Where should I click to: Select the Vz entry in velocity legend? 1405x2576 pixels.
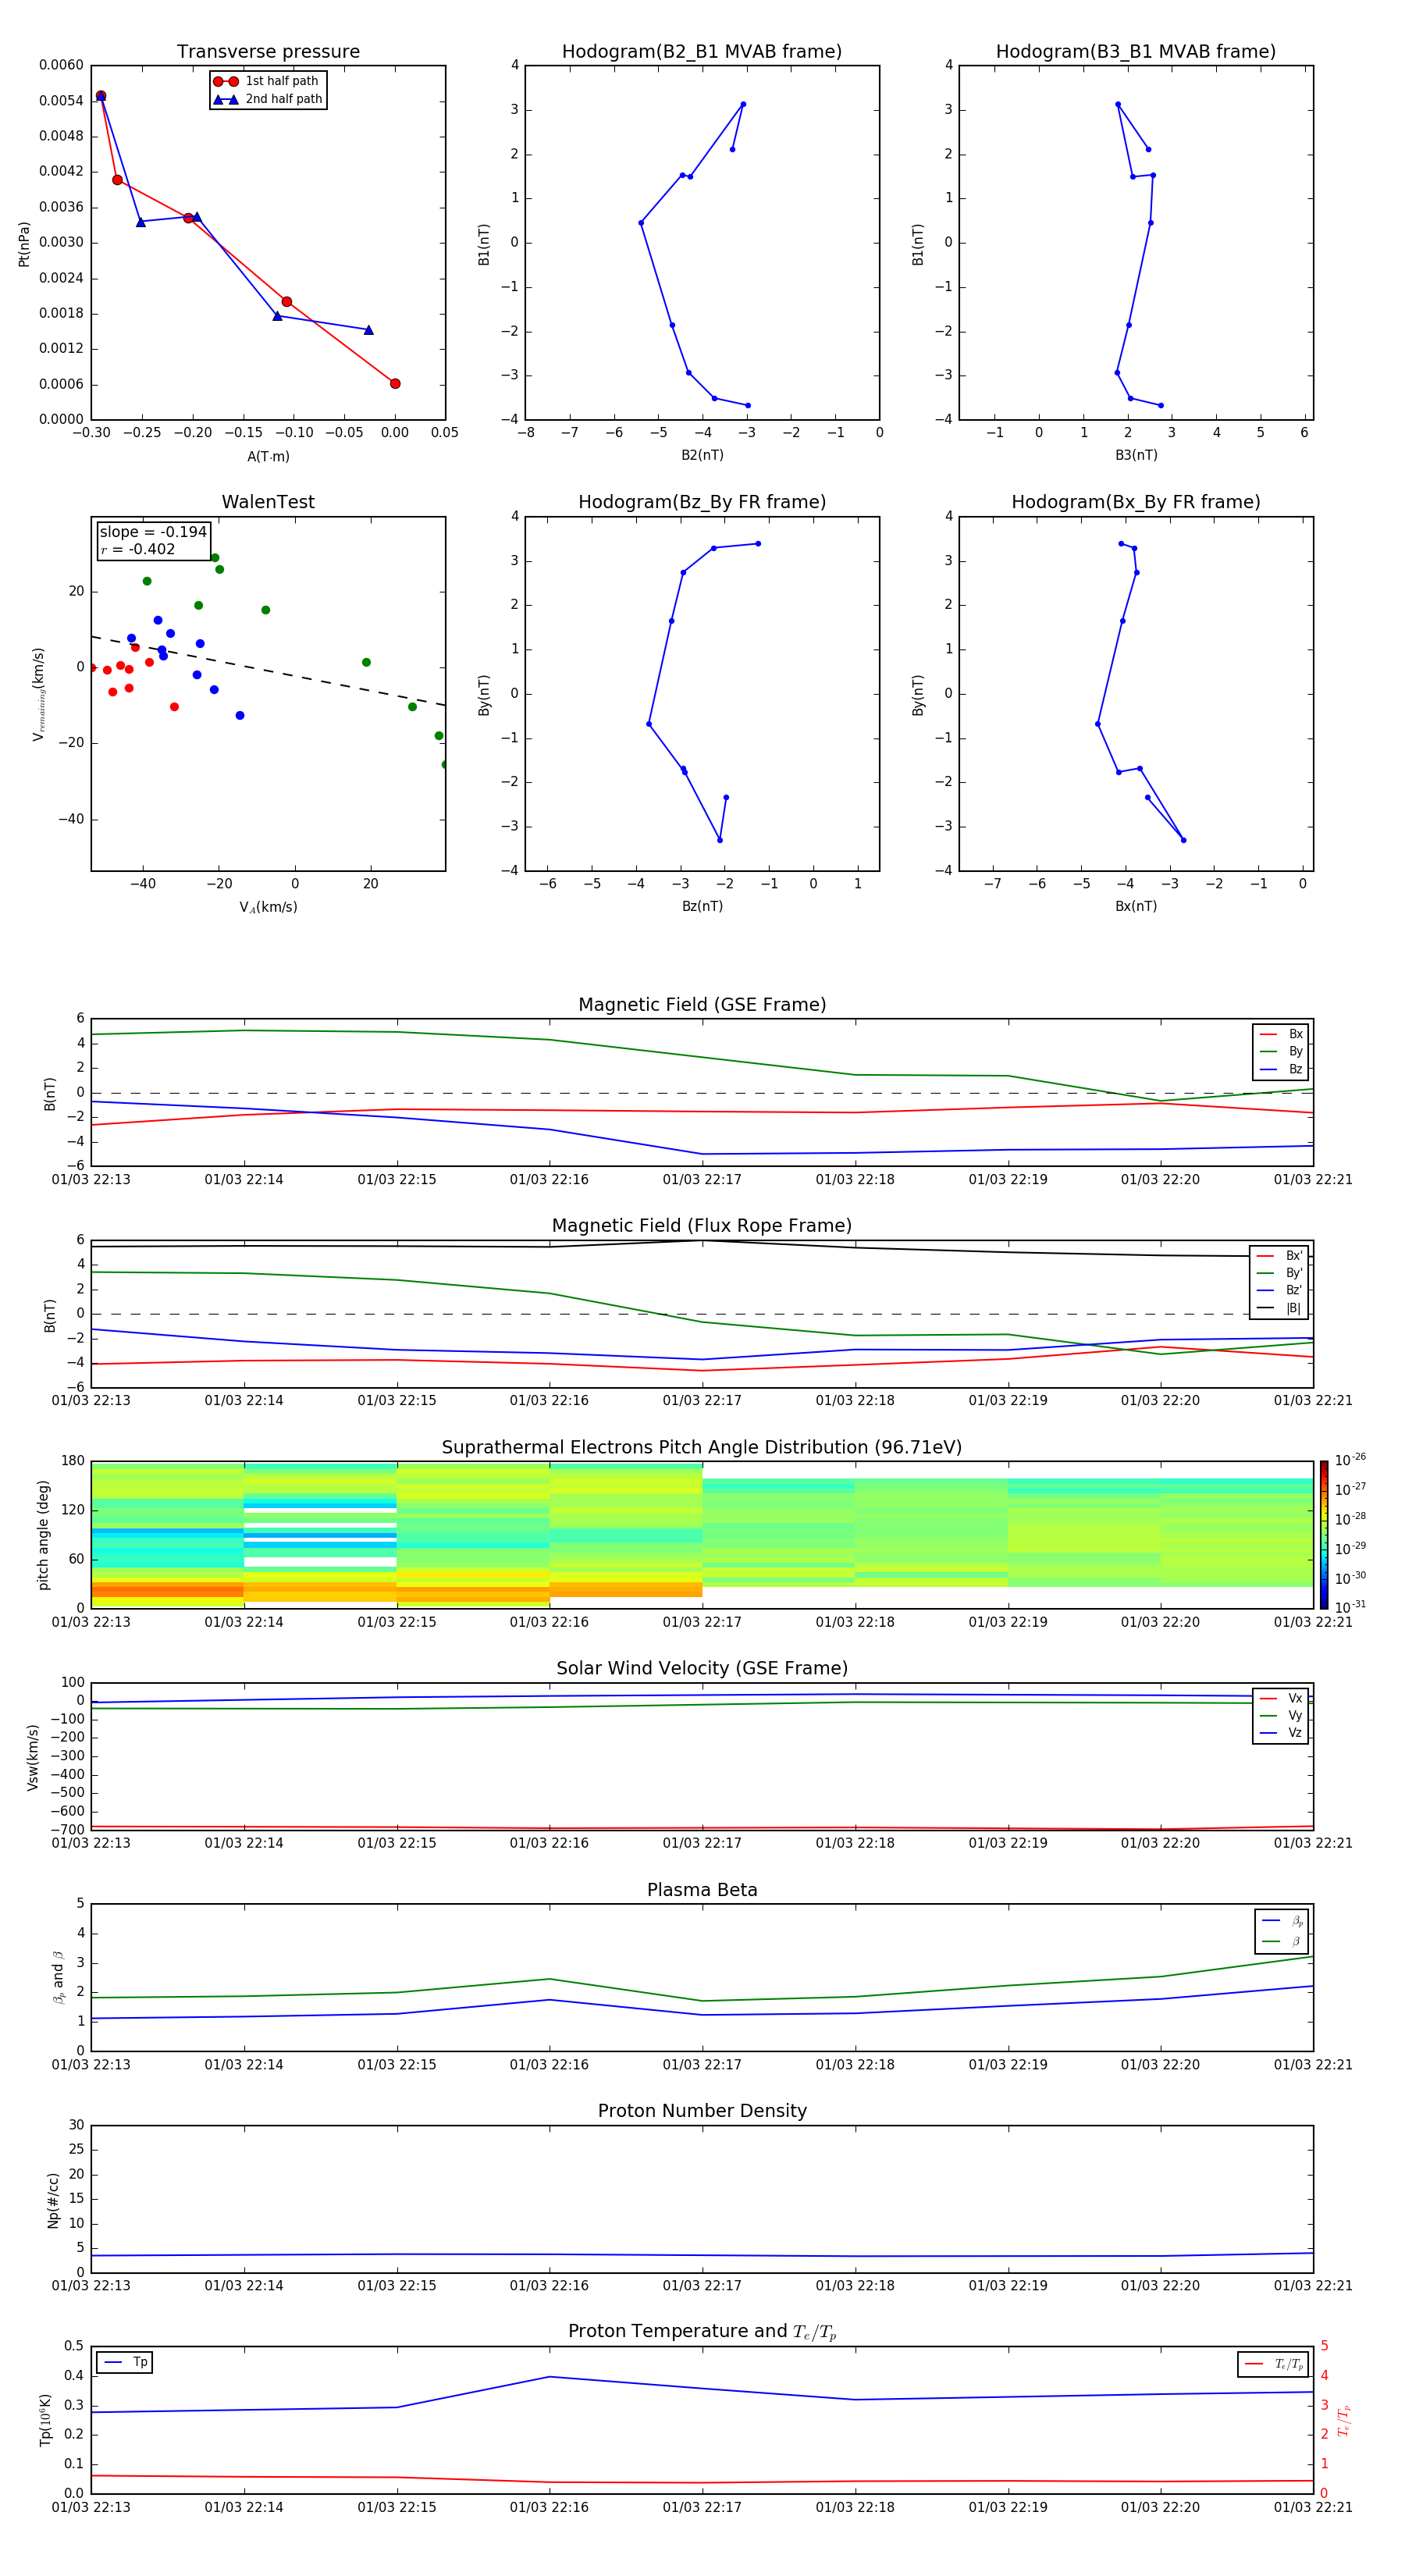pos(1281,1733)
